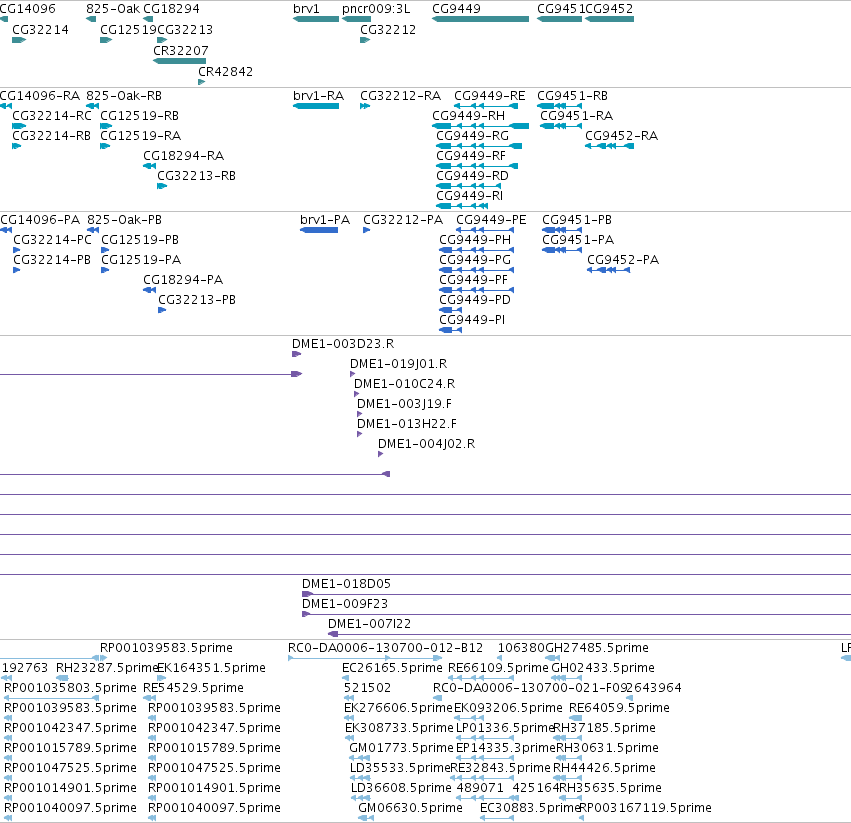Click the CG14096 gene label
Image resolution: width=851 pixels, height=823 pixels.
[27, 9]
